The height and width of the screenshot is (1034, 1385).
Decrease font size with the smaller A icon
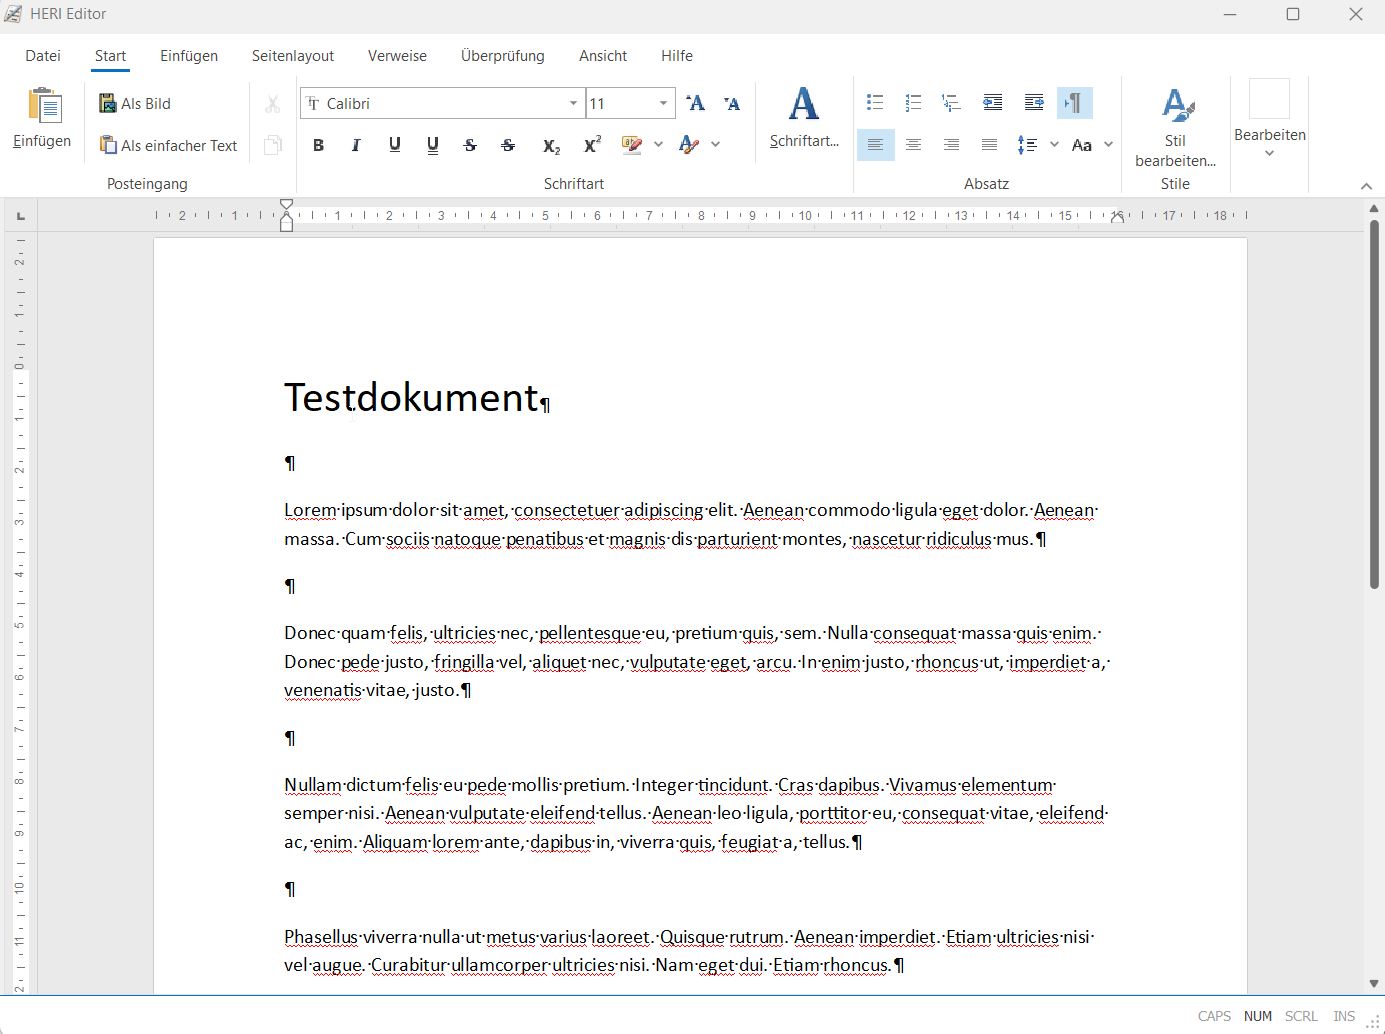click(x=732, y=103)
